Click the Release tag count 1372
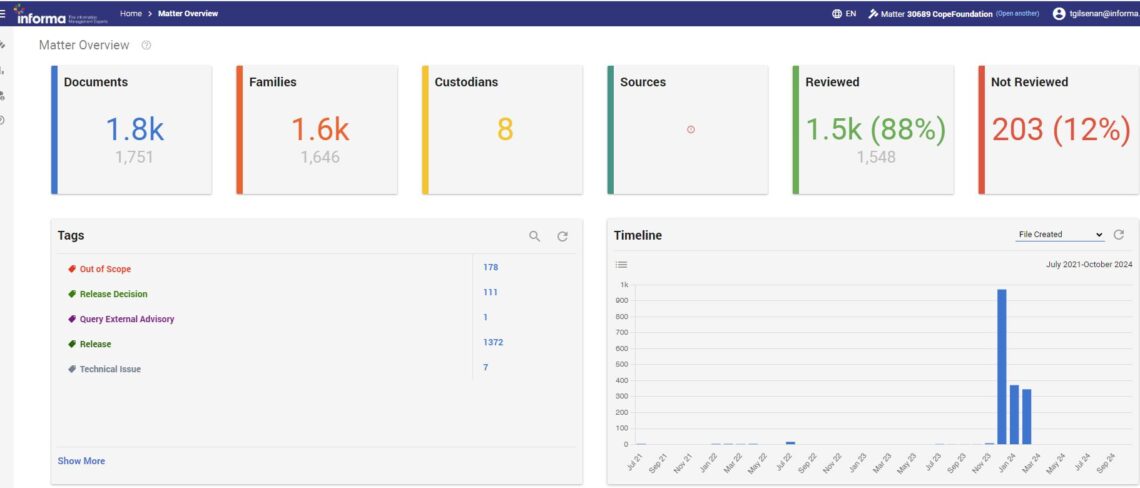The height and width of the screenshot is (488, 1140). [492, 342]
